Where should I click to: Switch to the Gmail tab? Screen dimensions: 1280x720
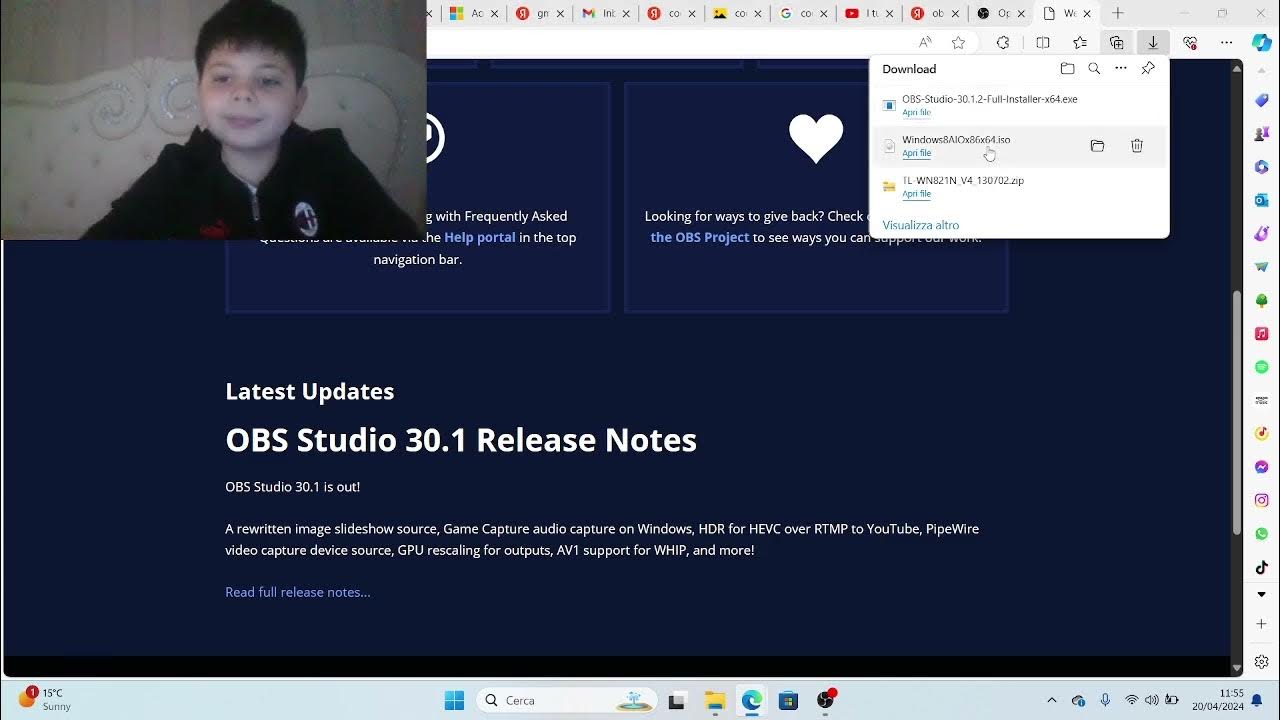click(x=604, y=13)
